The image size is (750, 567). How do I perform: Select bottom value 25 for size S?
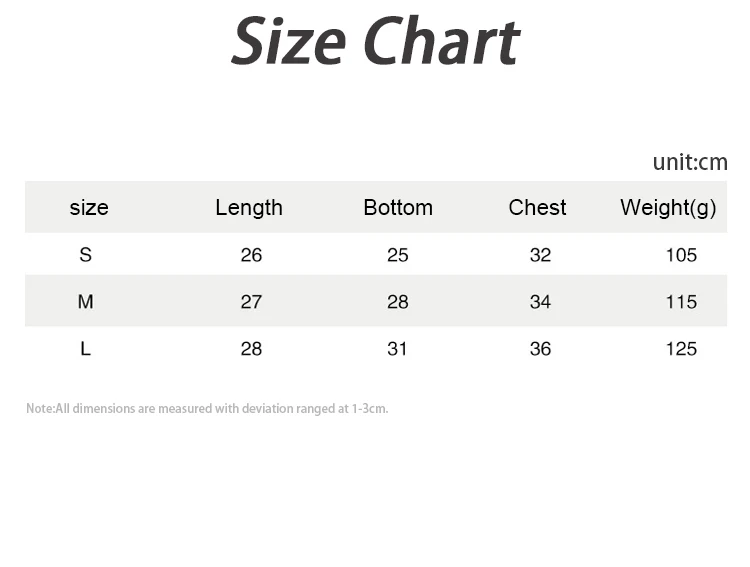pyautogui.click(x=398, y=255)
